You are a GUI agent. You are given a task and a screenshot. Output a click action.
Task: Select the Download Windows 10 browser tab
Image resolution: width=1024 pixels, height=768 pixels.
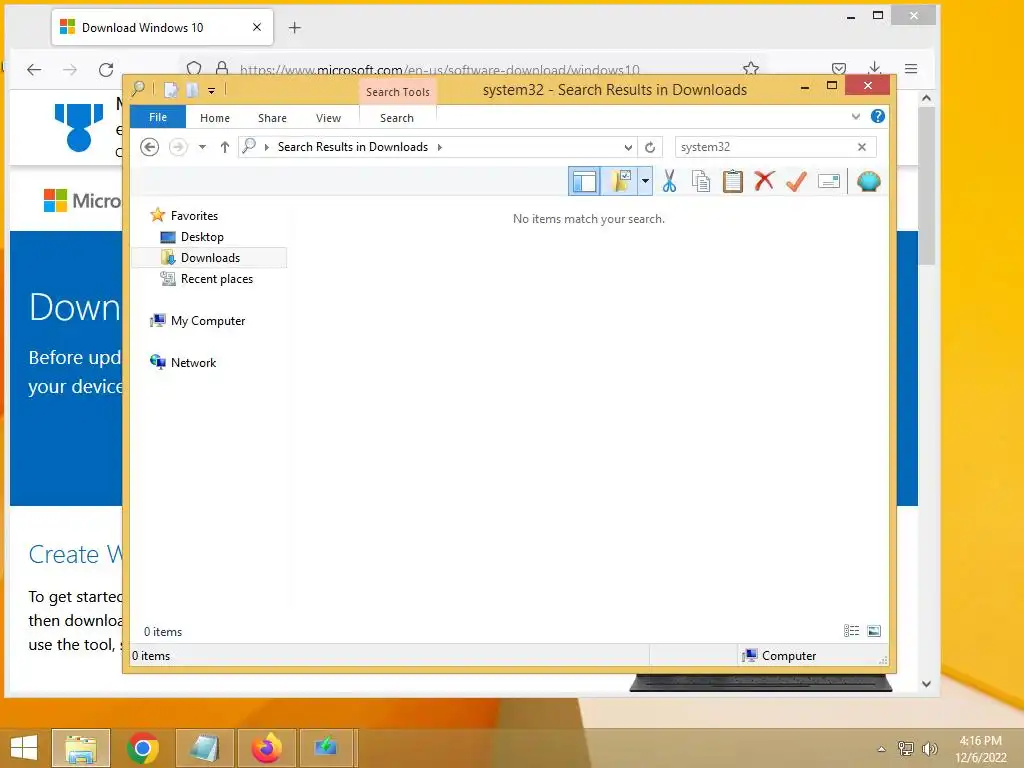[162, 27]
